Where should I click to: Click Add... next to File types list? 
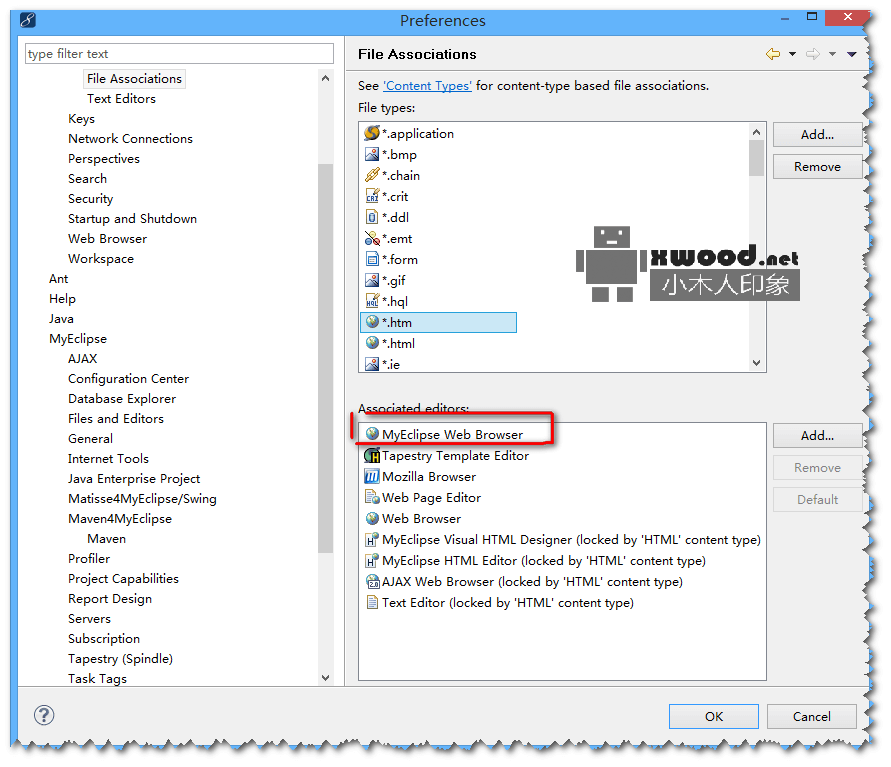tap(817, 135)
